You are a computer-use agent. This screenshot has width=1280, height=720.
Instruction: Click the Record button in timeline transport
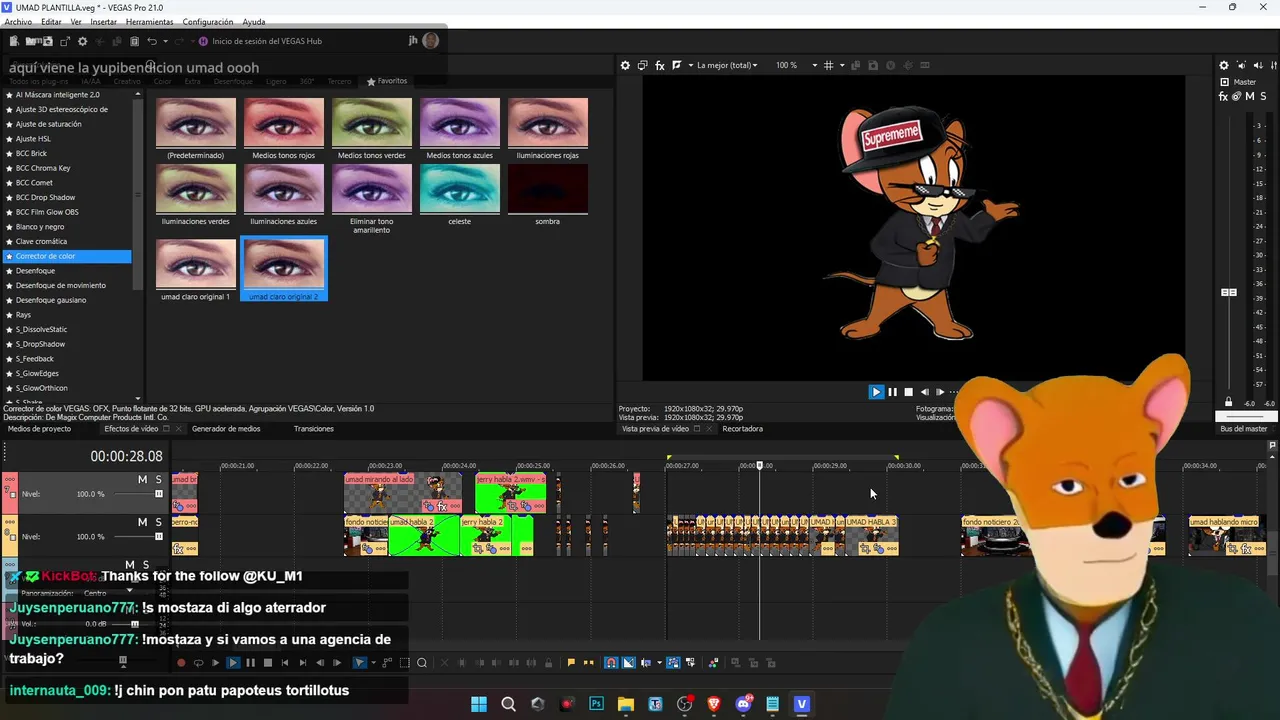point(181,663)
